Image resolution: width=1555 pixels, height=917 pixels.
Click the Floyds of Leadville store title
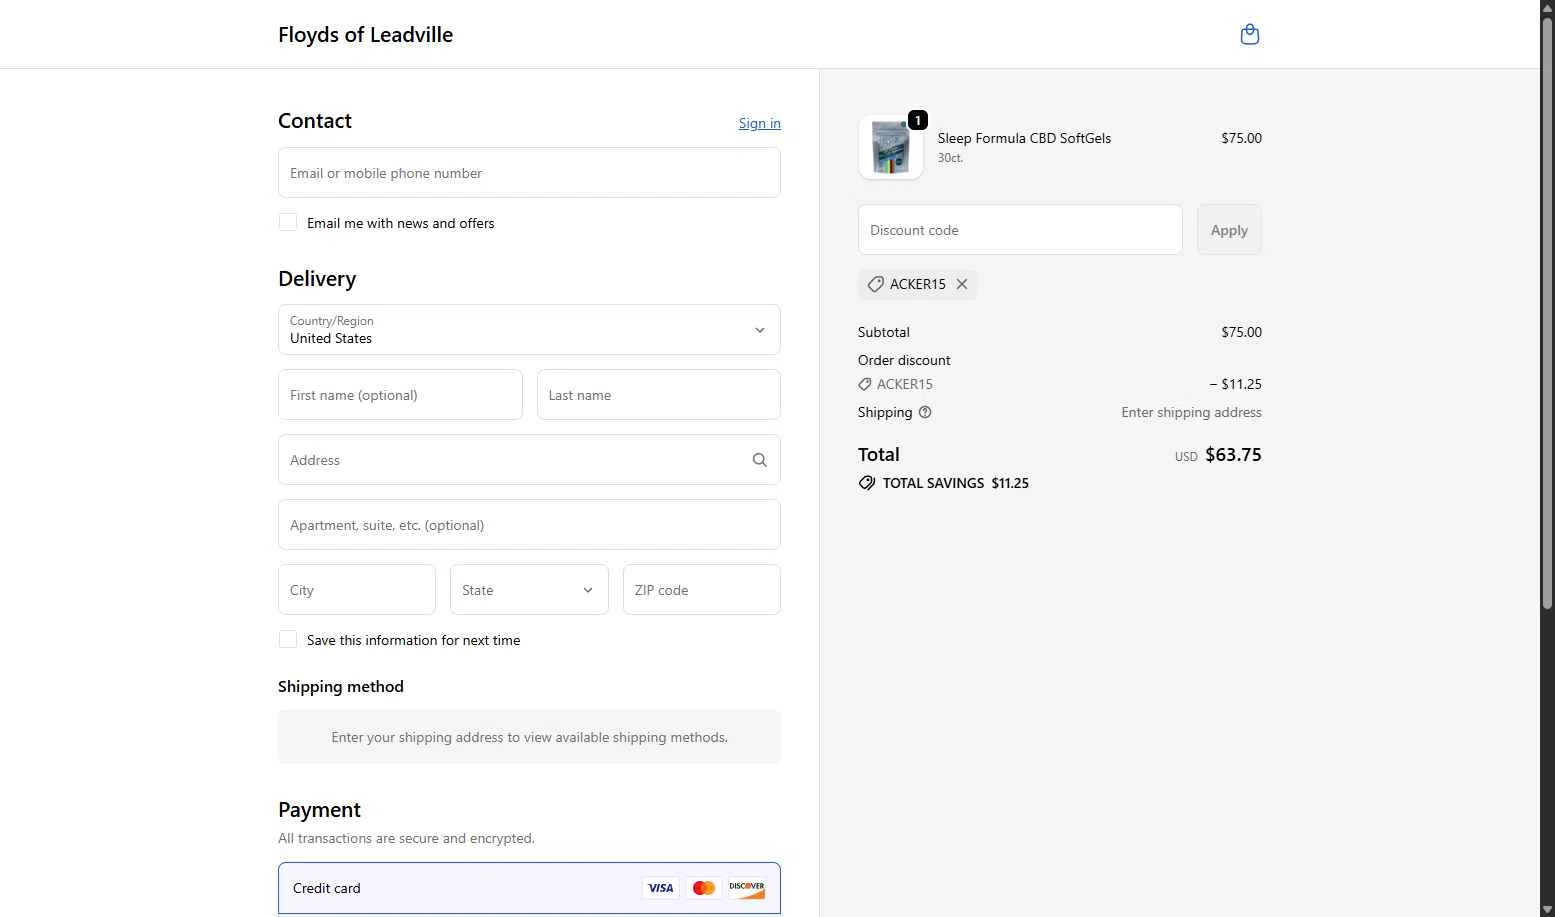pos(365,35)
